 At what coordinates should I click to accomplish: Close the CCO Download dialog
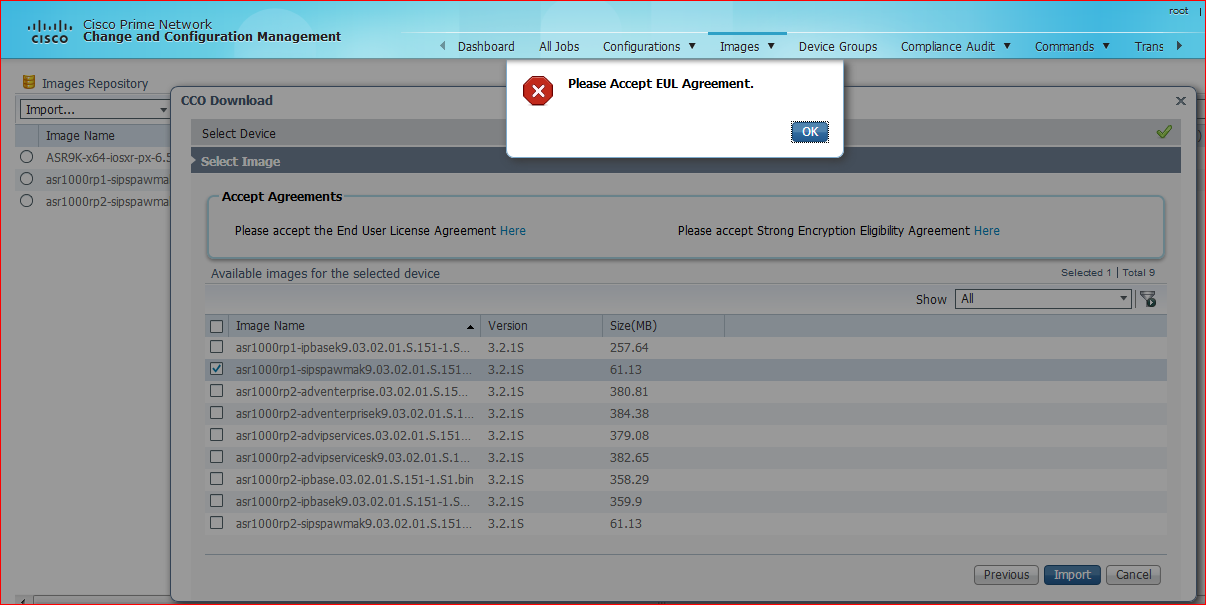(1180, 101)
